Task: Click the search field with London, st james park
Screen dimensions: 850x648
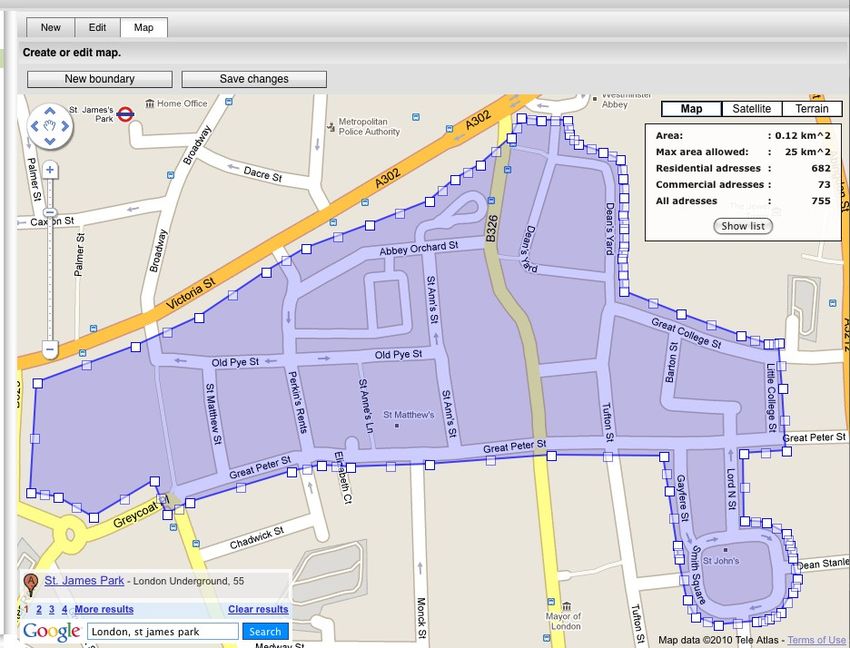Action: point(163,632)
